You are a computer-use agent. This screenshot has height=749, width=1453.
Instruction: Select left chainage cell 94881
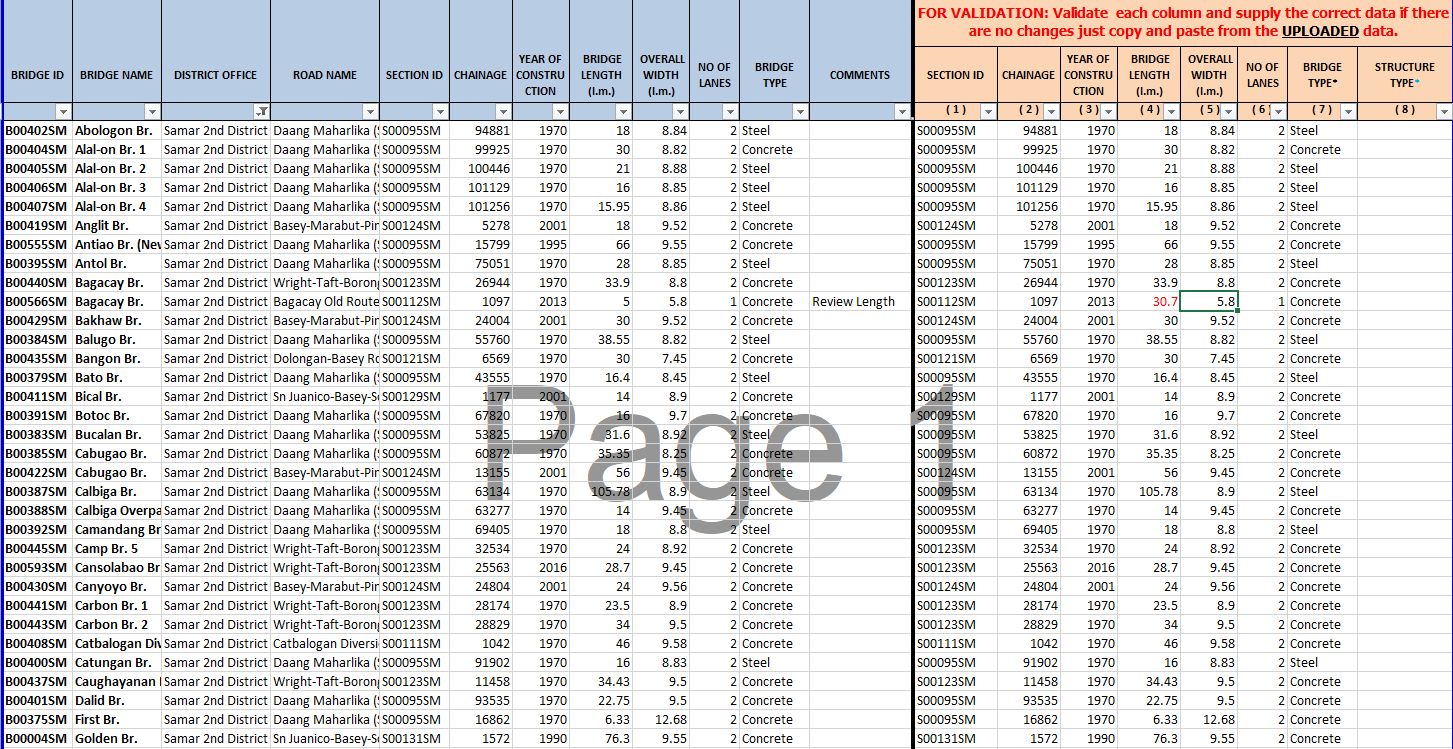pyautogui.click(x=481, y=131)
